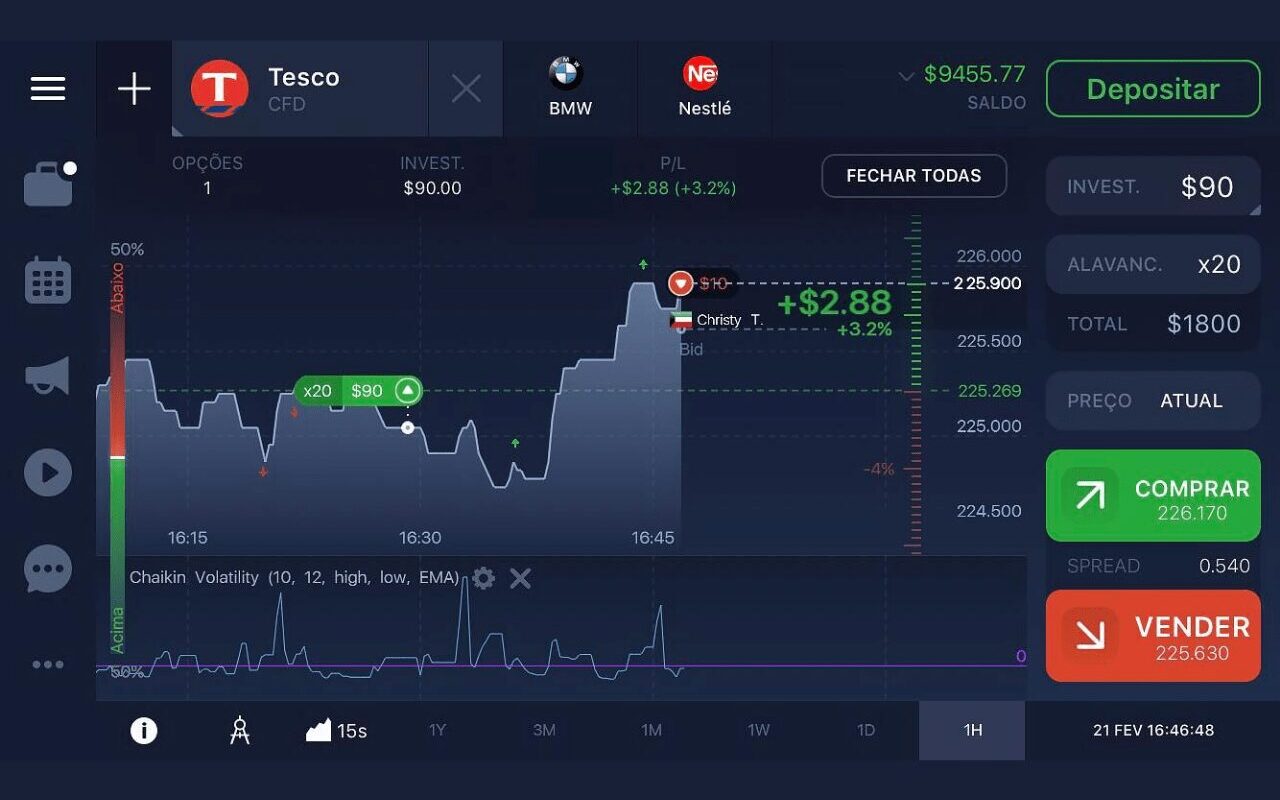Expand the balance account chevron
Screen dimensions: 1280x800
(906, 76)
